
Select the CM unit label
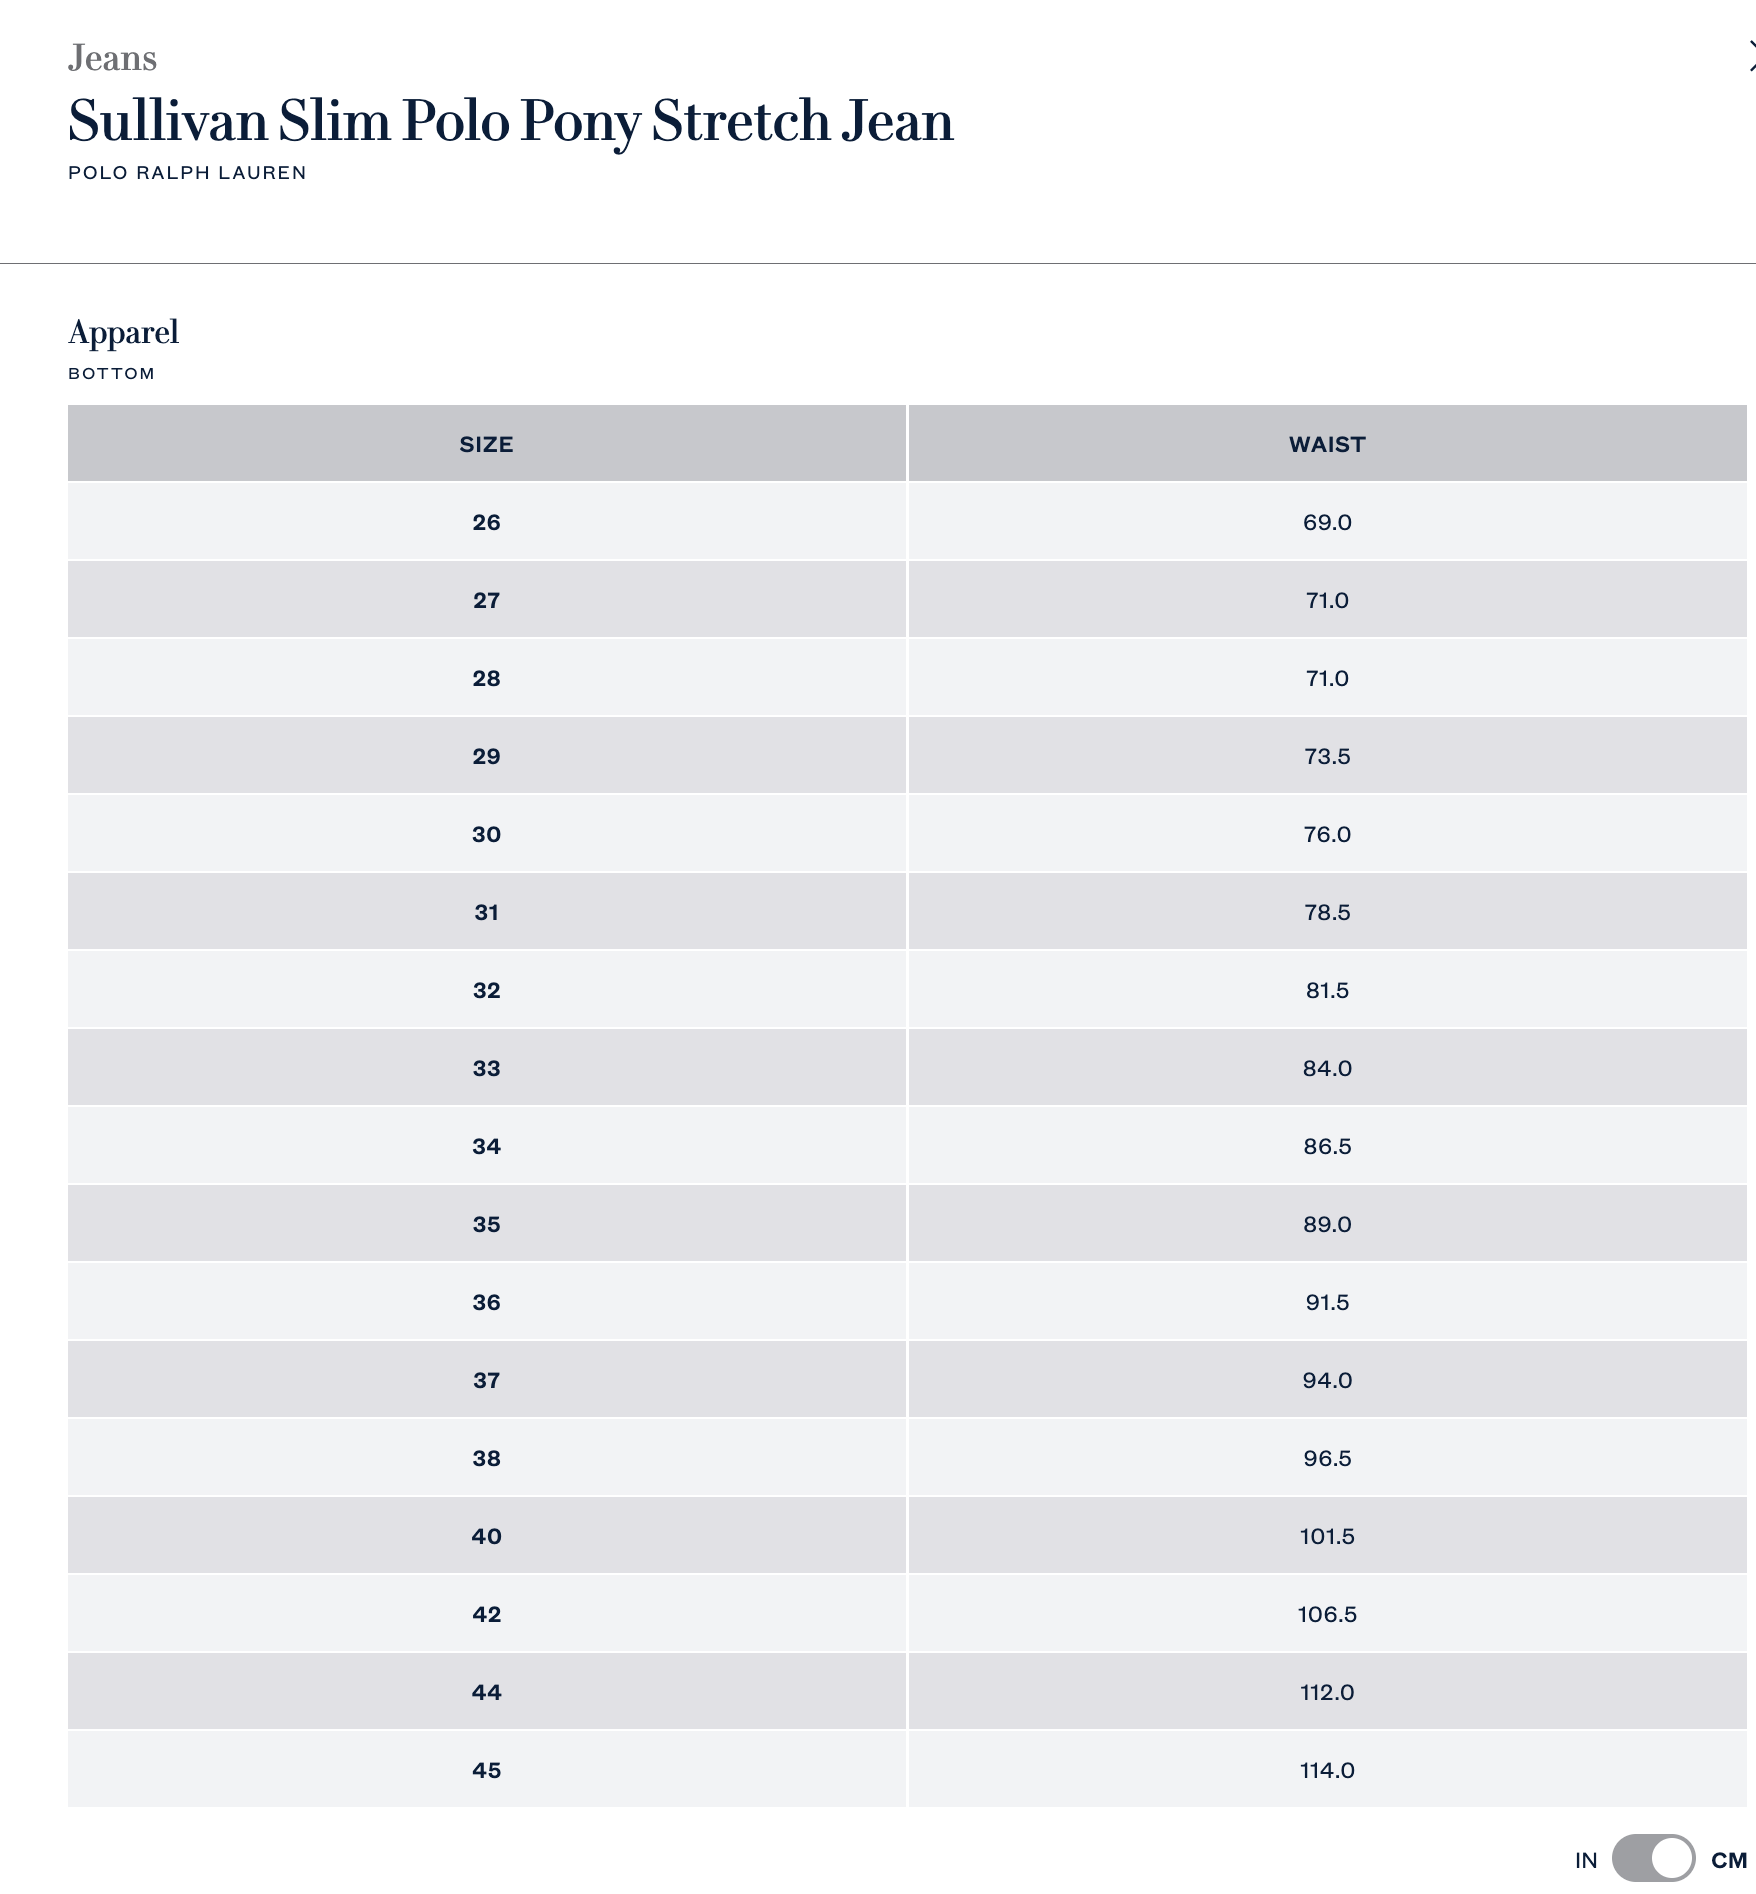tap(1728, 1860)
